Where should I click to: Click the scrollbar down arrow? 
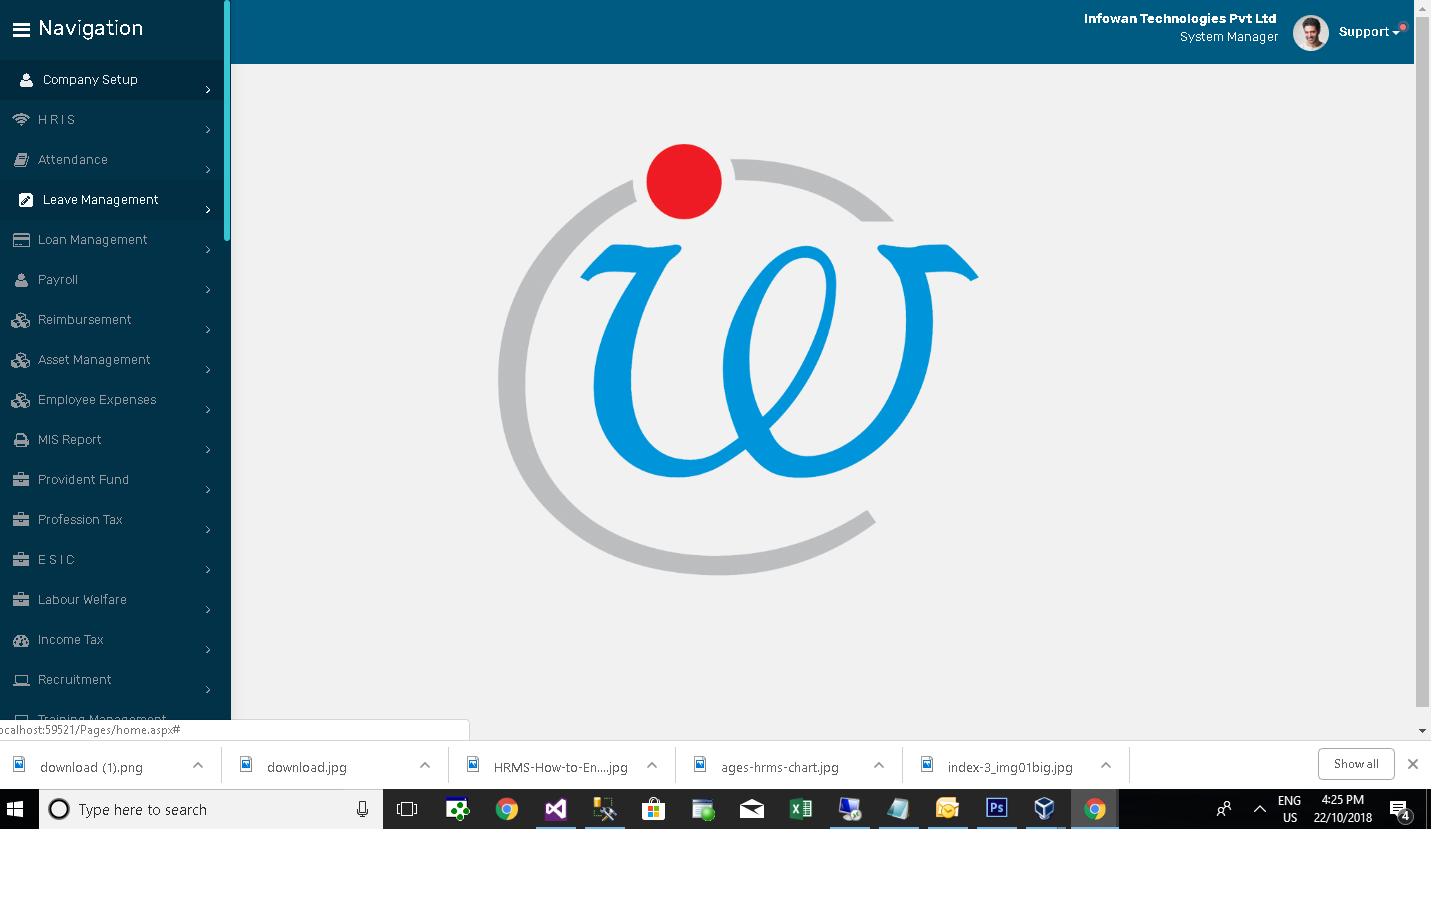[x=1422, y=731]
